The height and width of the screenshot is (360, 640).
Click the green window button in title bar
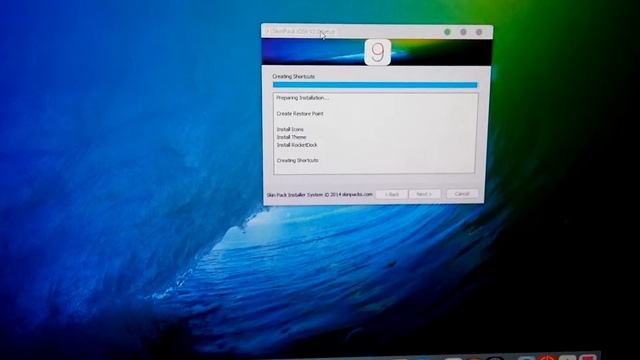pos(447,32)
